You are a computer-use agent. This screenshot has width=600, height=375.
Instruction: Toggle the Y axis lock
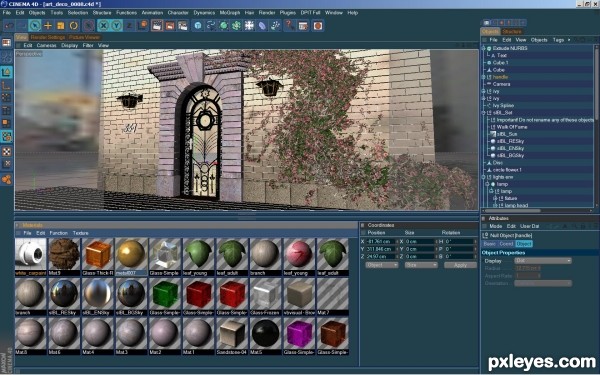pos(116,26)
